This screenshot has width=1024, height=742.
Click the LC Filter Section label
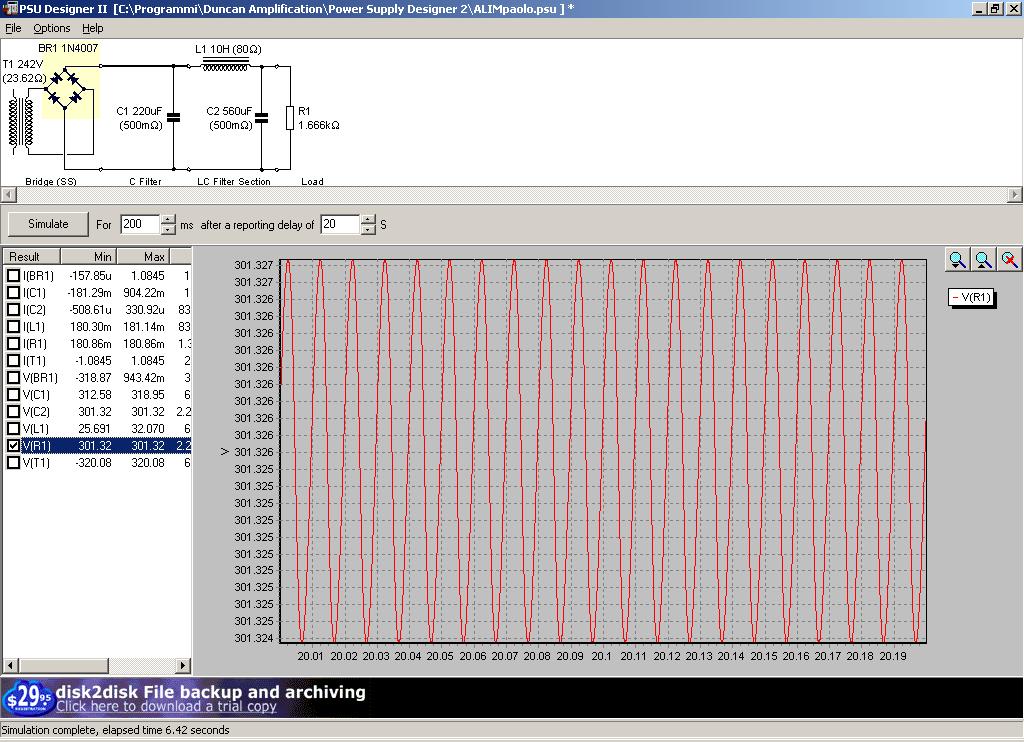coord(234,182)
